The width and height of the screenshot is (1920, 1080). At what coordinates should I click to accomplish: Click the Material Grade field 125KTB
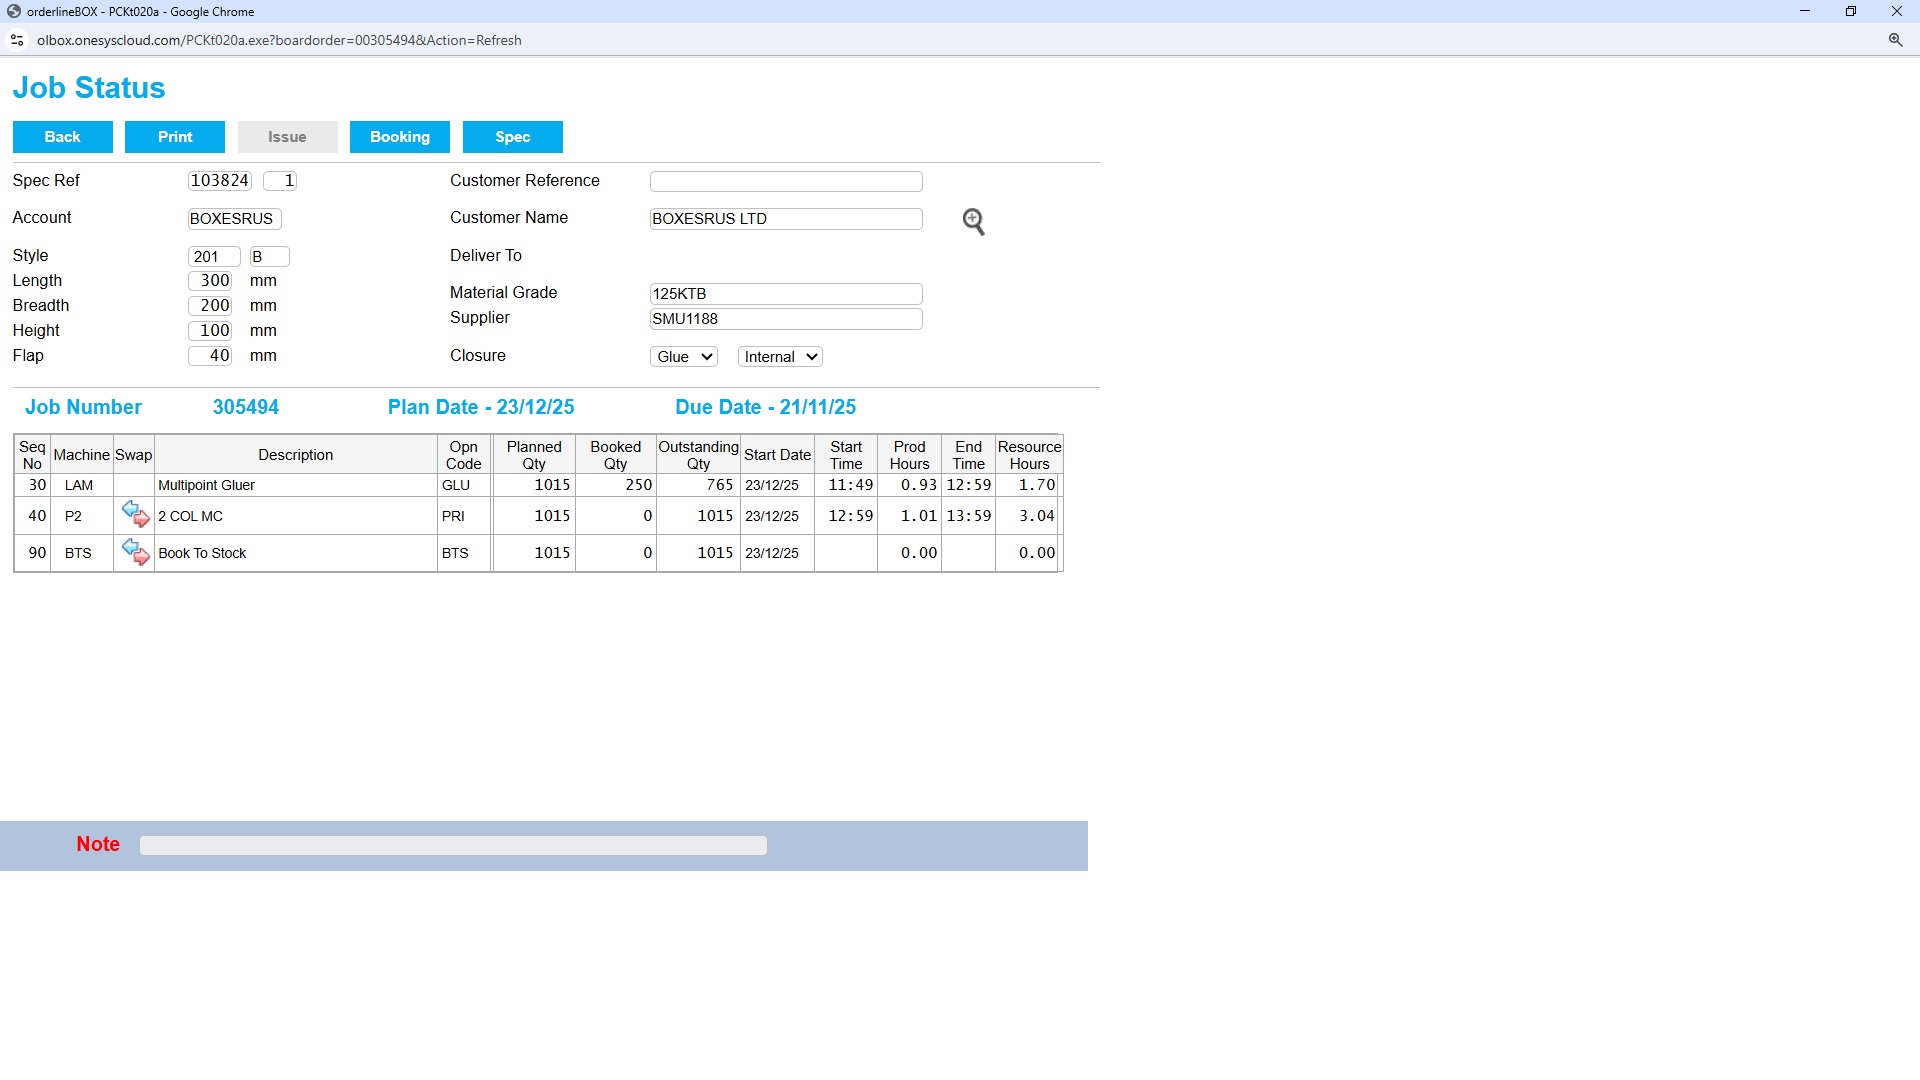[x=785, y=294]
